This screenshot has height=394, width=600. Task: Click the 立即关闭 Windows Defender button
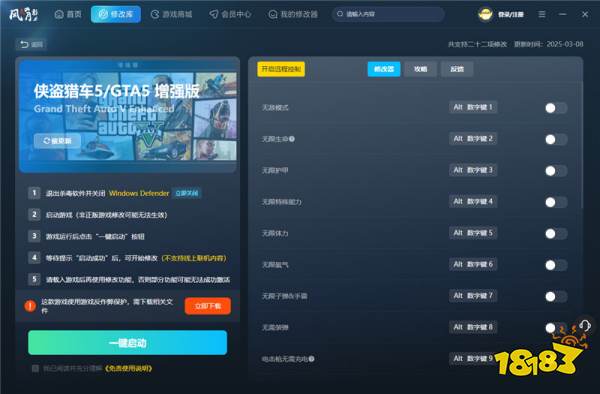186,193
